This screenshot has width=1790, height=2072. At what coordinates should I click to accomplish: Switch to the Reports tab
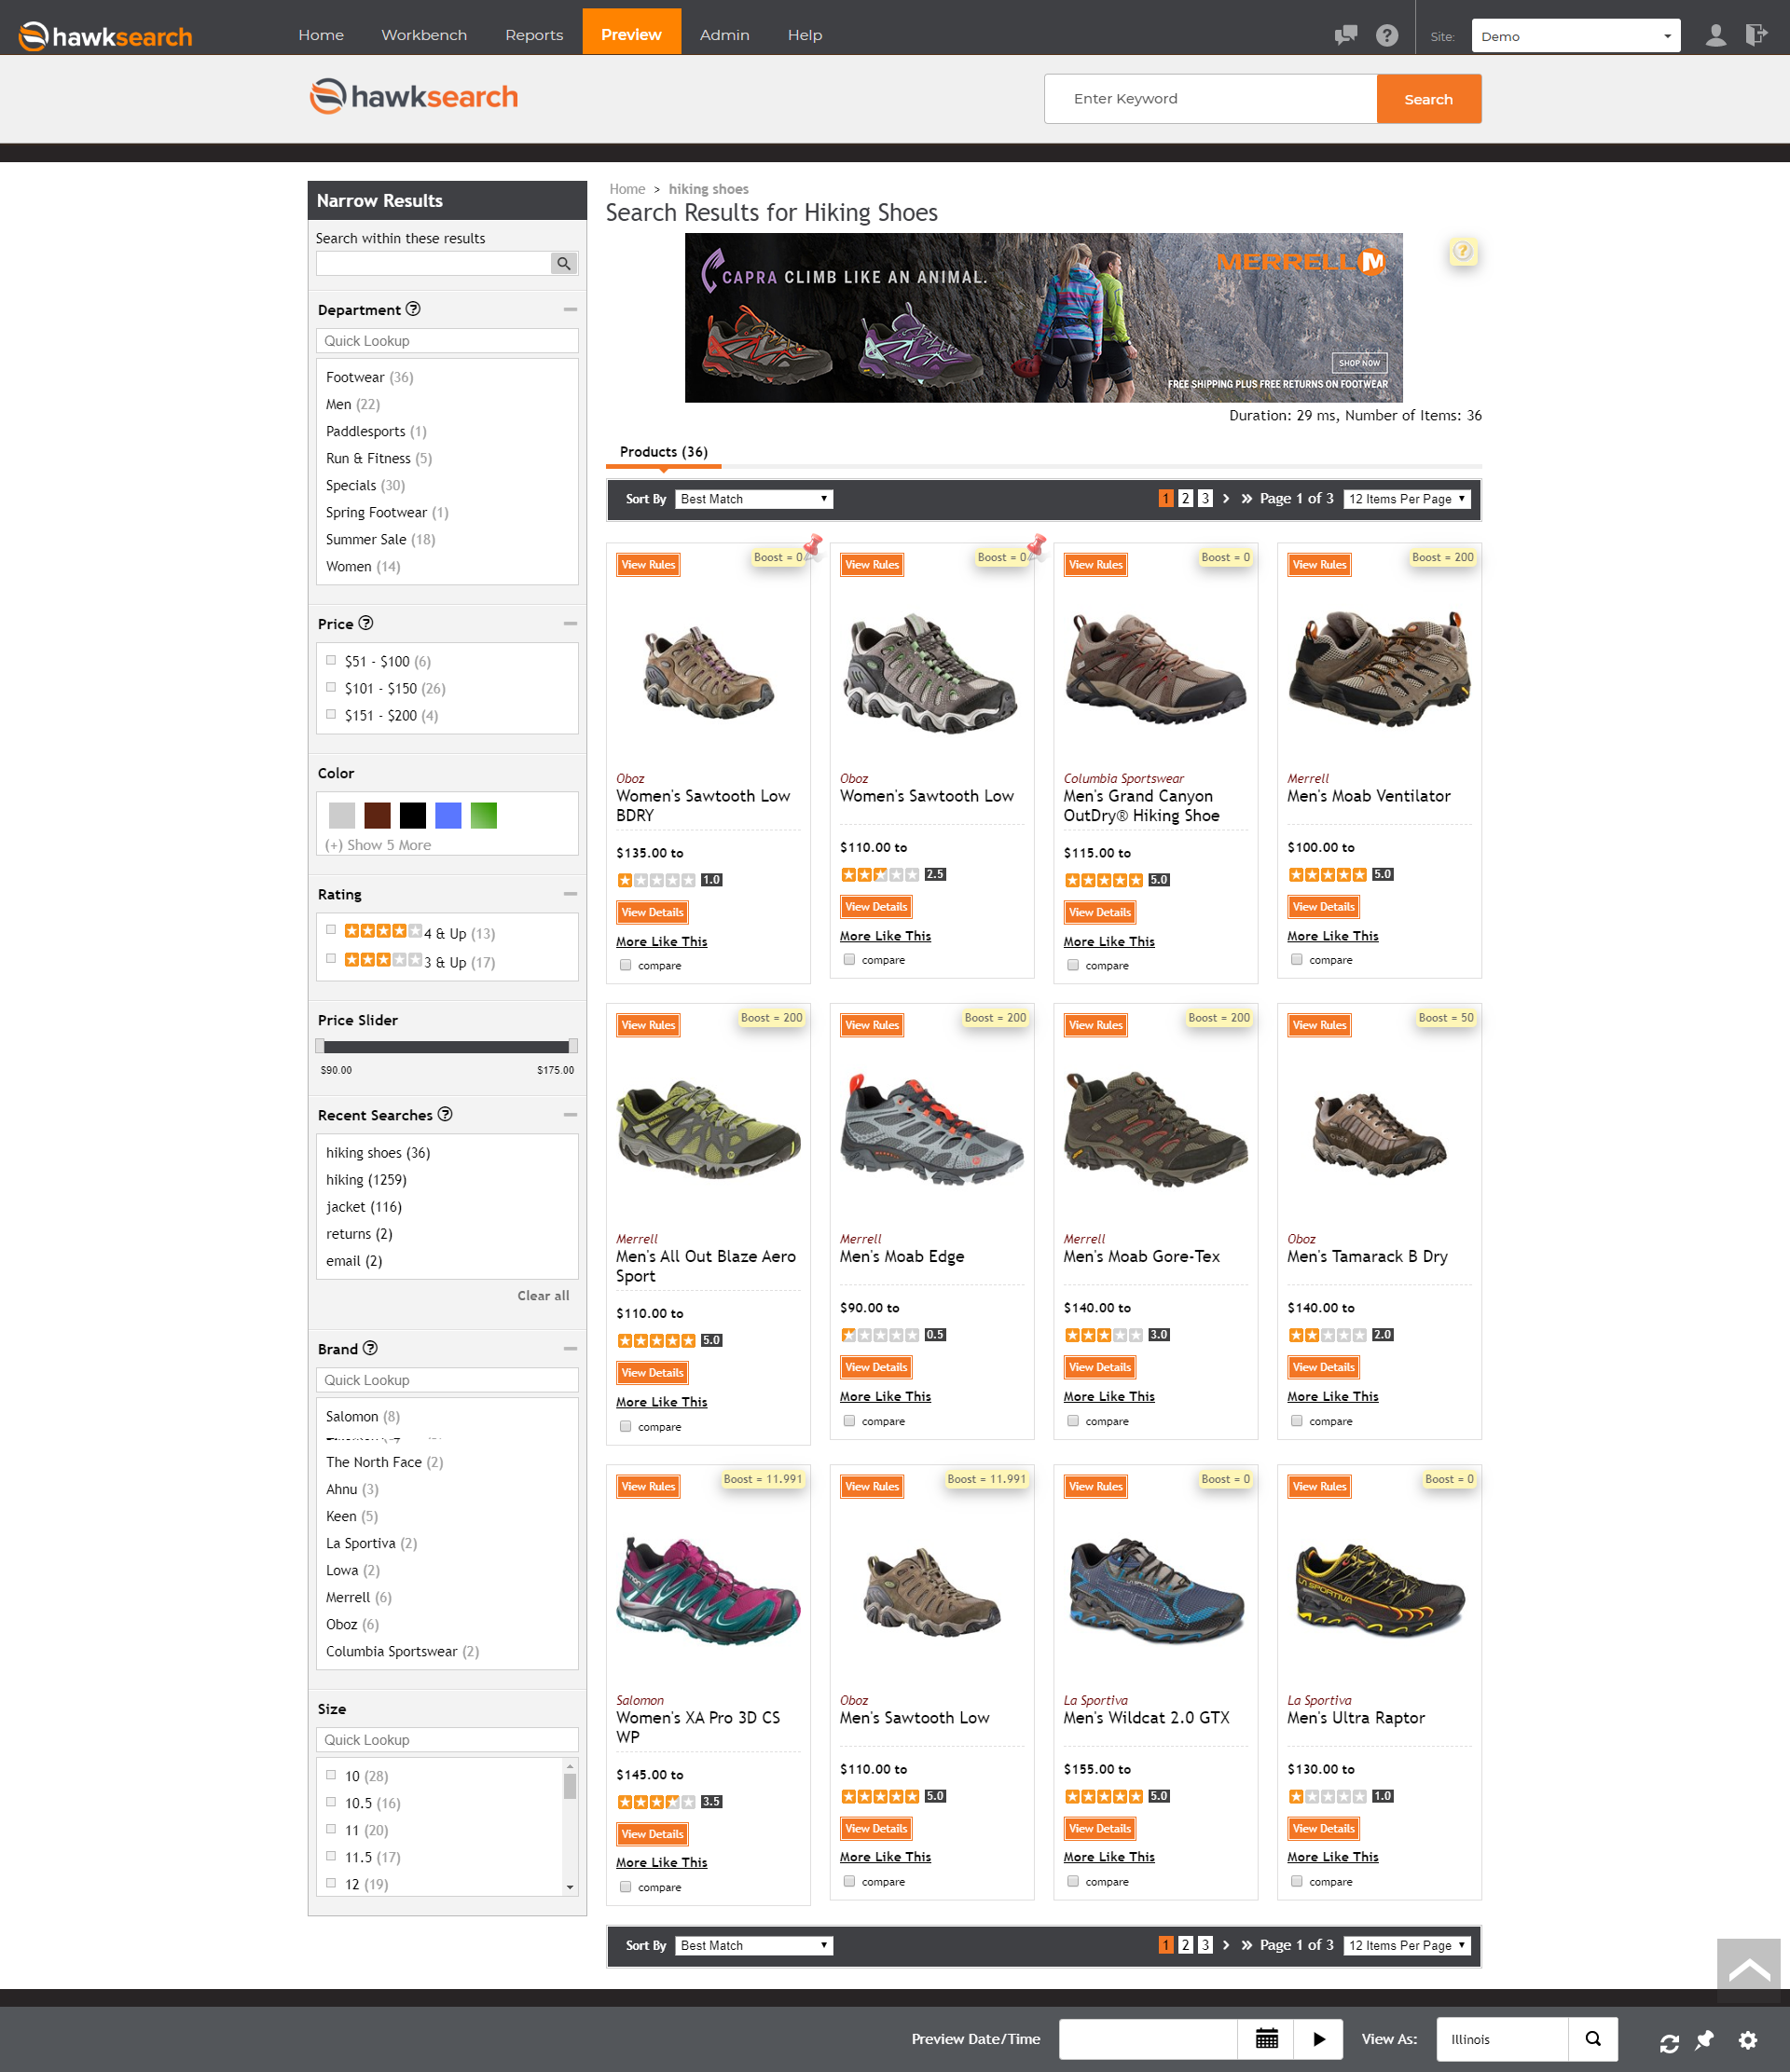tap(534, 35)
